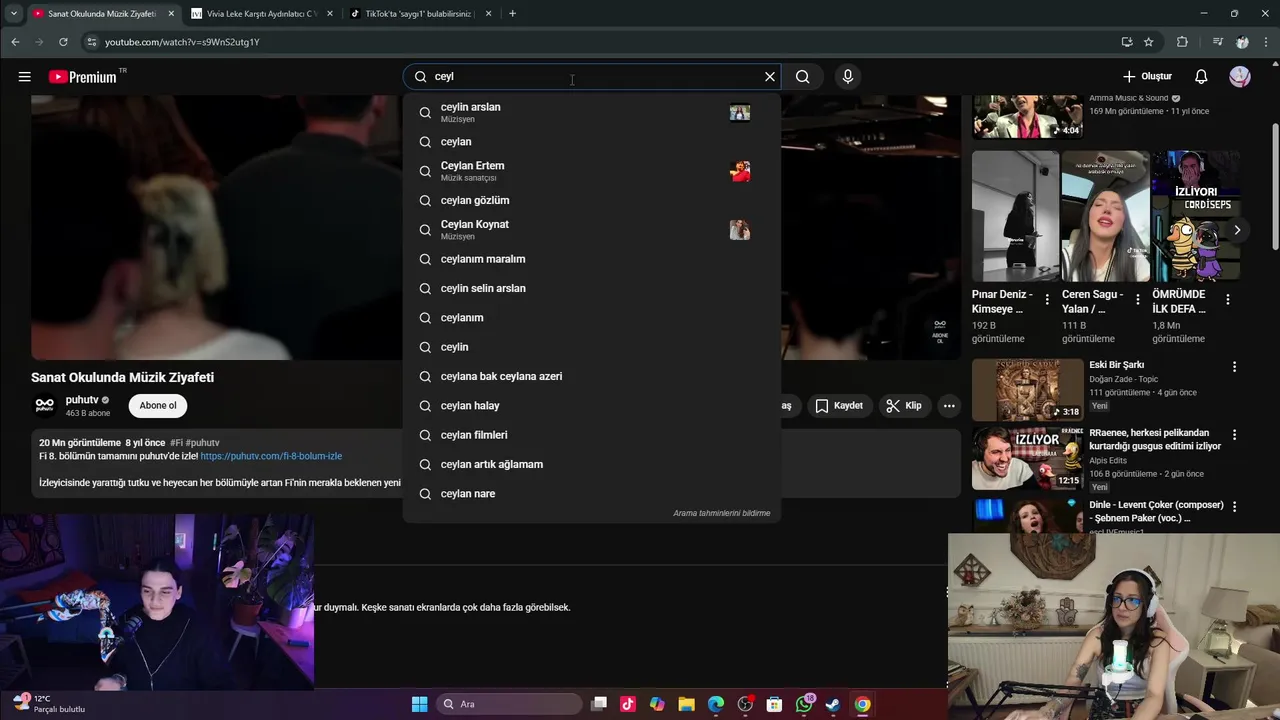Image resolution: width=1280 pixels, height=720 pixels.
Task: Open the tab search dropdown arrow
Action: [x=13, y=14]
